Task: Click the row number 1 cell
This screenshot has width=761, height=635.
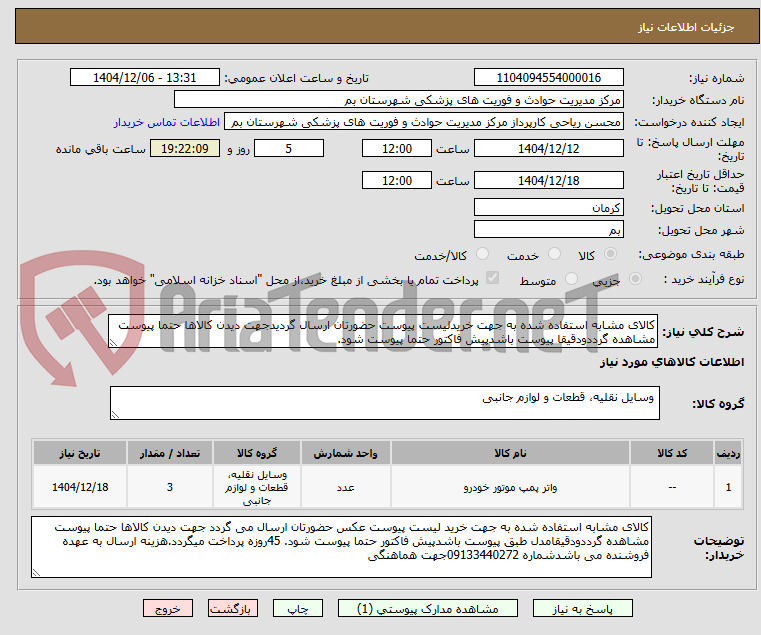Action: tap(728, 487)
